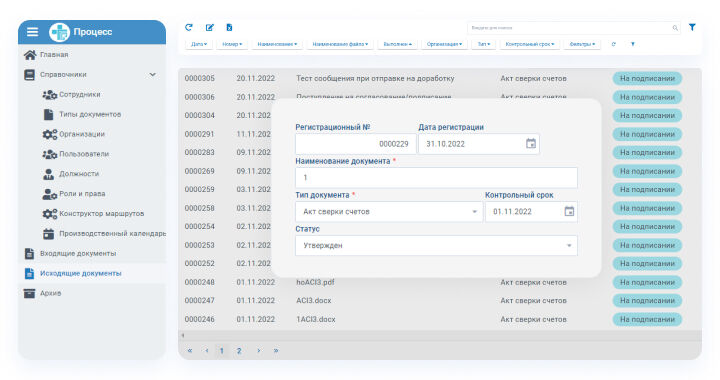
Task: Click file name ACI3.docx in row 0000247
Action: [314, 301]
